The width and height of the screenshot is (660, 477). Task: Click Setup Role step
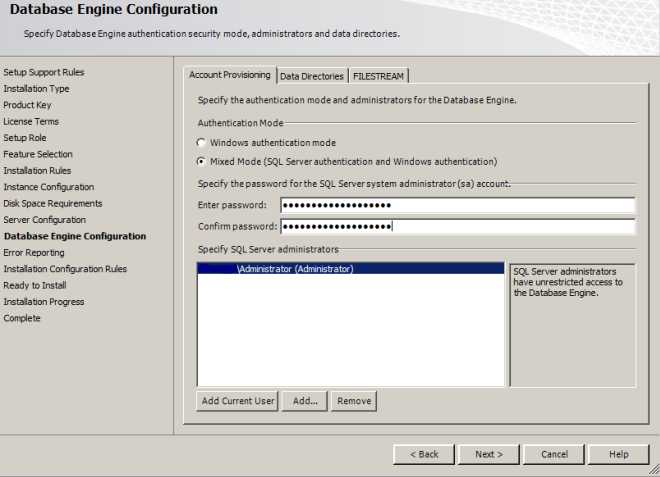tap(25, 138)
